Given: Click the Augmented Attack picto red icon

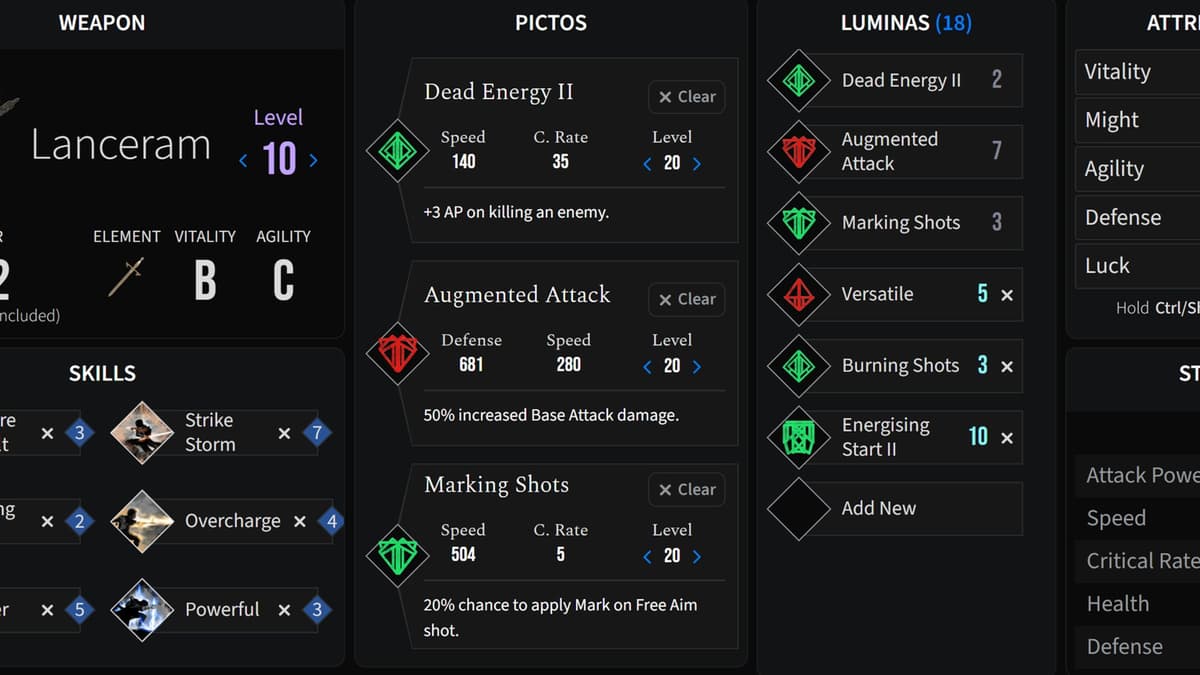Looking at the screenshot, I should pyautogui.click(x=398, y=354).
